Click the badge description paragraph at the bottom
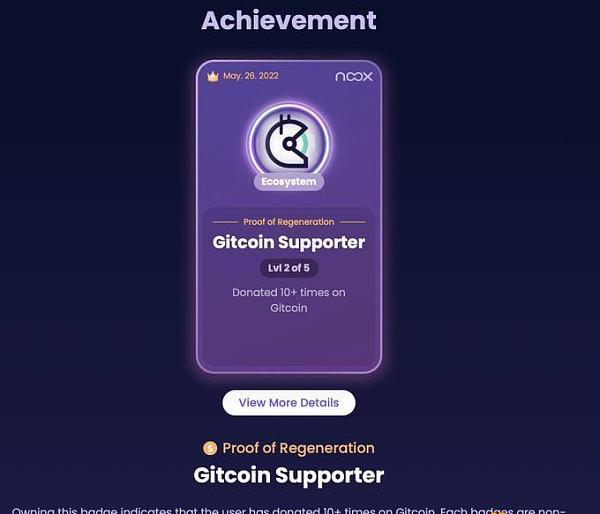600x514 pixels. tap(289, 511)
